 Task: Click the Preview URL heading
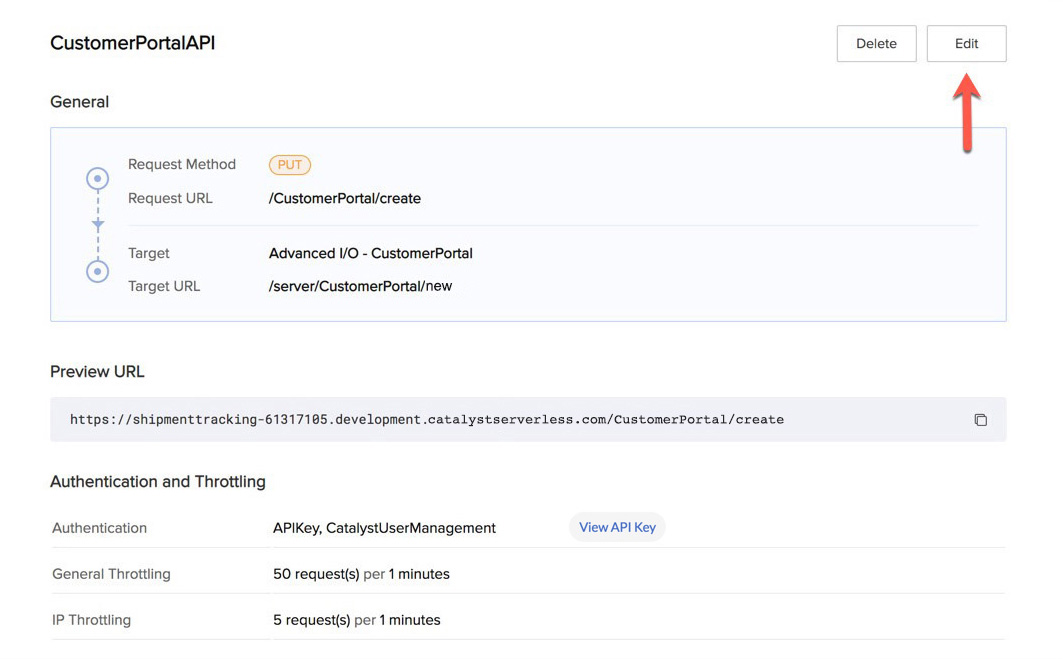point(97,371)
